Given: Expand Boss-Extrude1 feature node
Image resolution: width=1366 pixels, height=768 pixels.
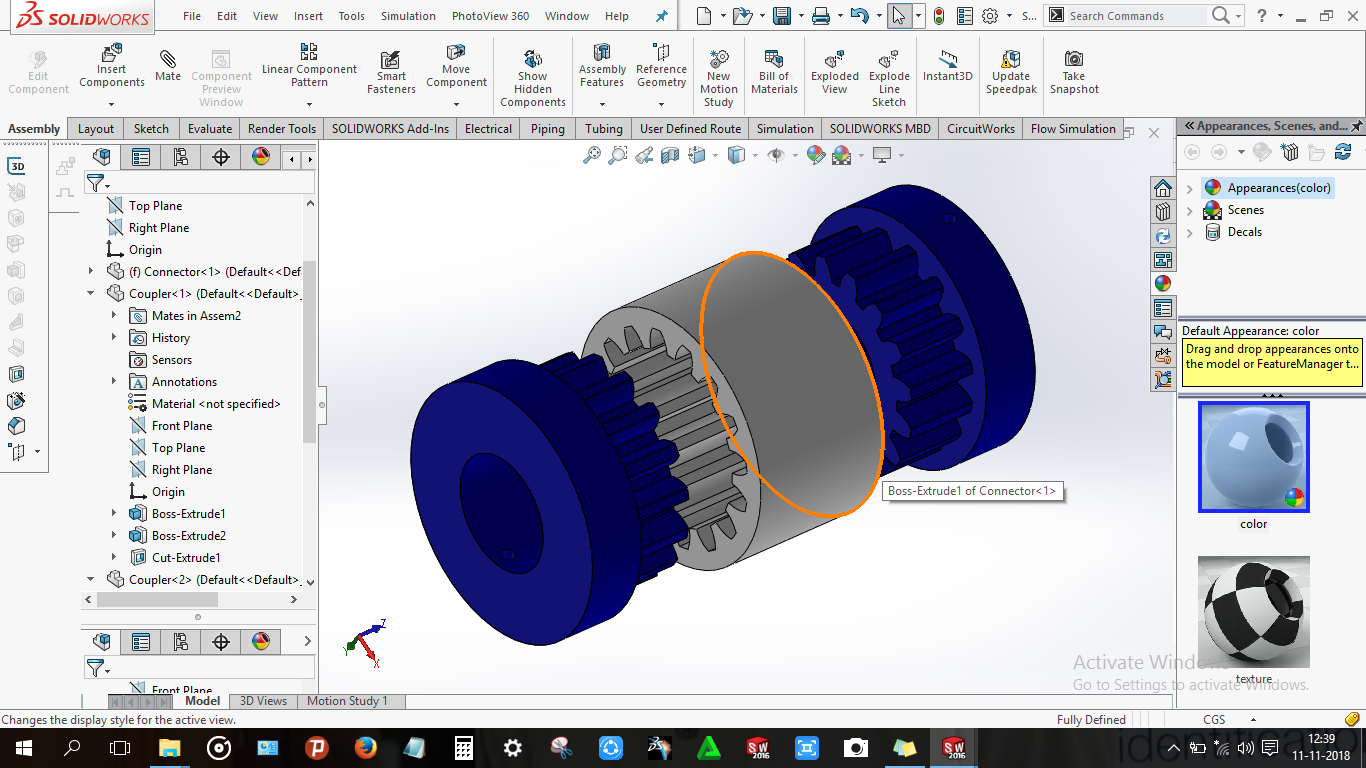Looking at the screenshot, I should point(114,513).
